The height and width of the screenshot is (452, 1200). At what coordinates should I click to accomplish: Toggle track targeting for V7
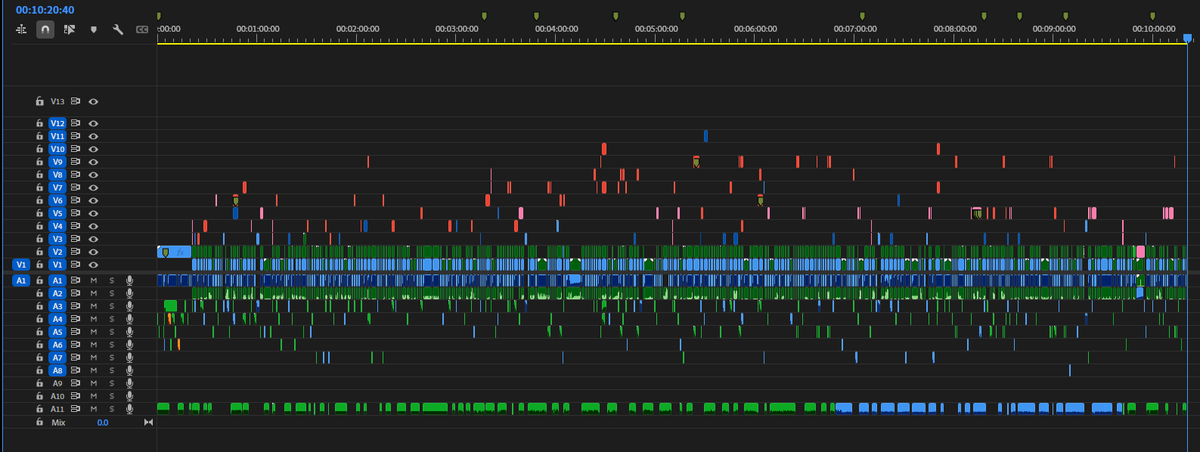click(57, 187)
